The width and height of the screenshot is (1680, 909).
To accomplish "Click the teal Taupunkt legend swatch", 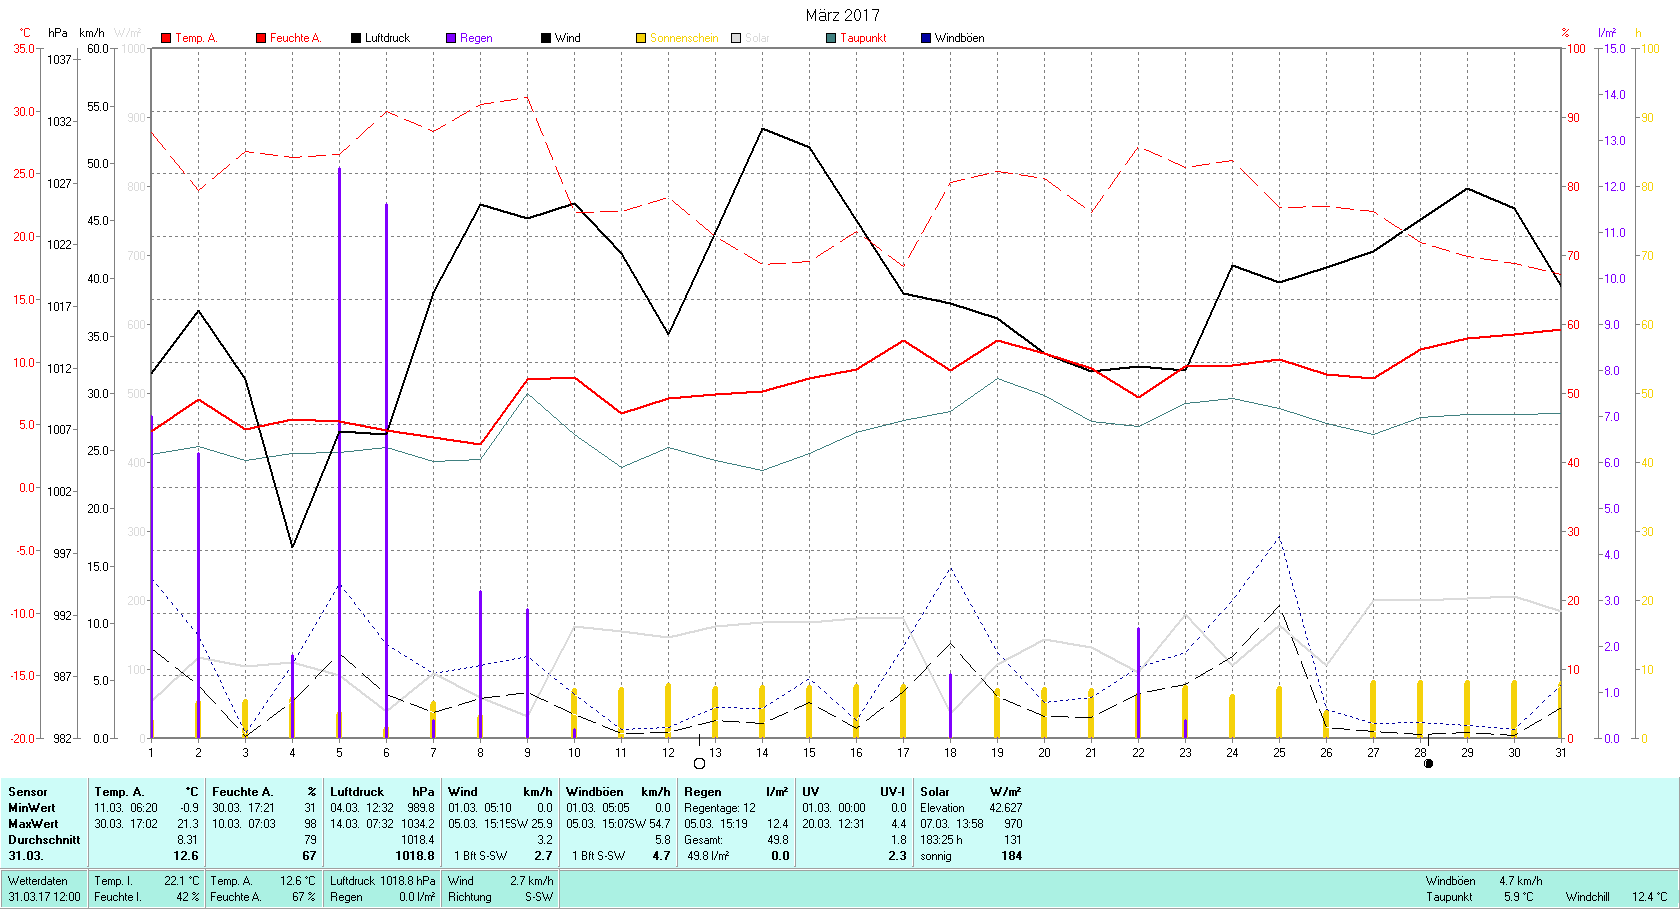I will pyautogui.click(x=831, y=38).
